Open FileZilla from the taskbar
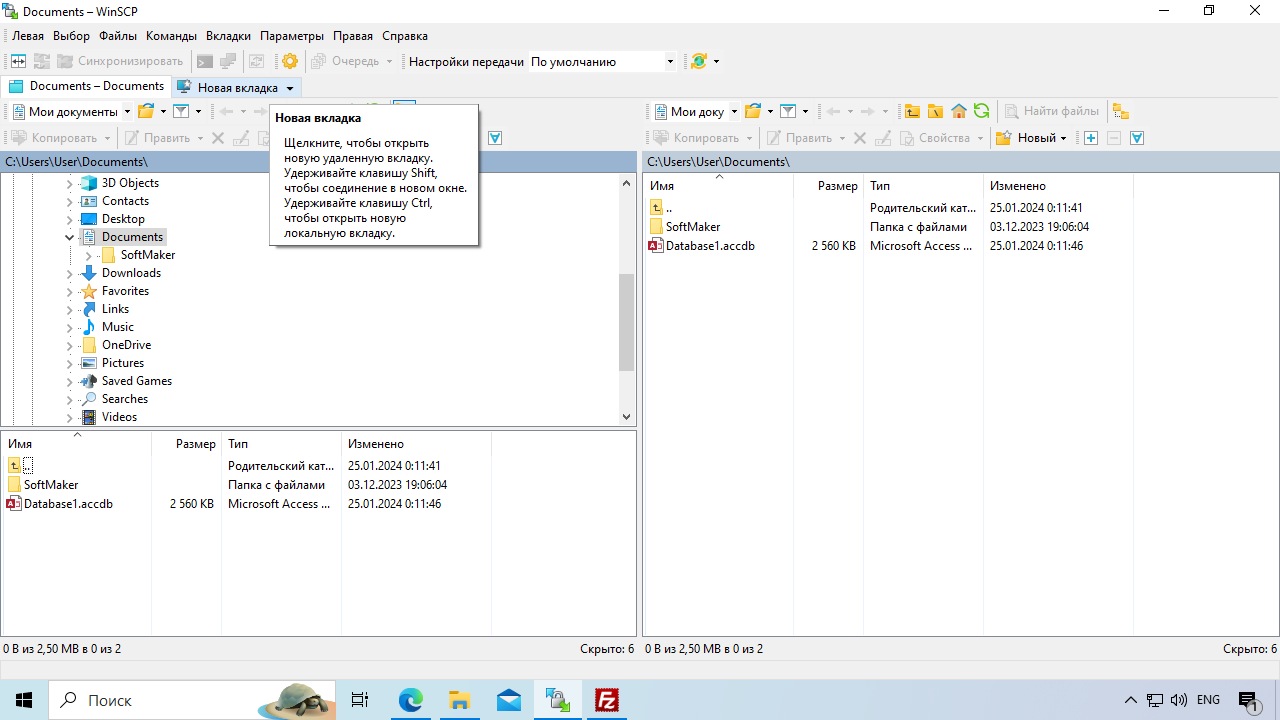 click(x=606, y=700)
